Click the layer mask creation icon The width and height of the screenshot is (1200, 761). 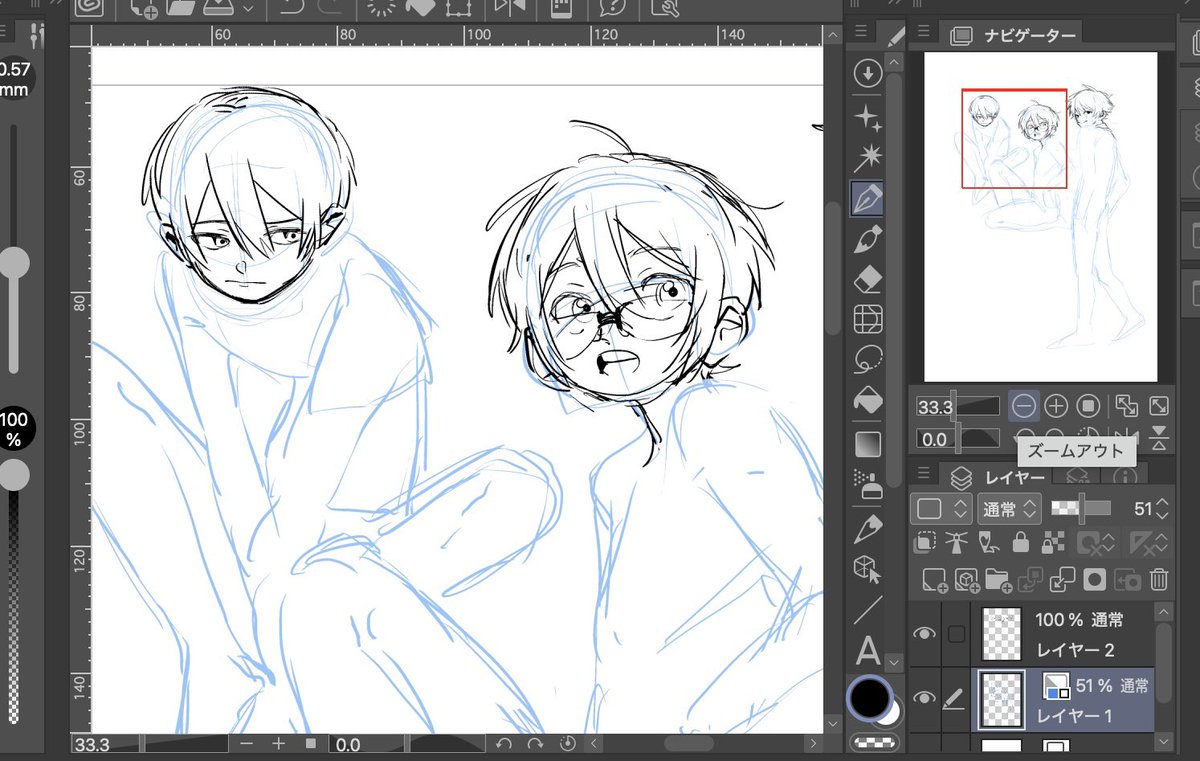(x=1095, y=579)
